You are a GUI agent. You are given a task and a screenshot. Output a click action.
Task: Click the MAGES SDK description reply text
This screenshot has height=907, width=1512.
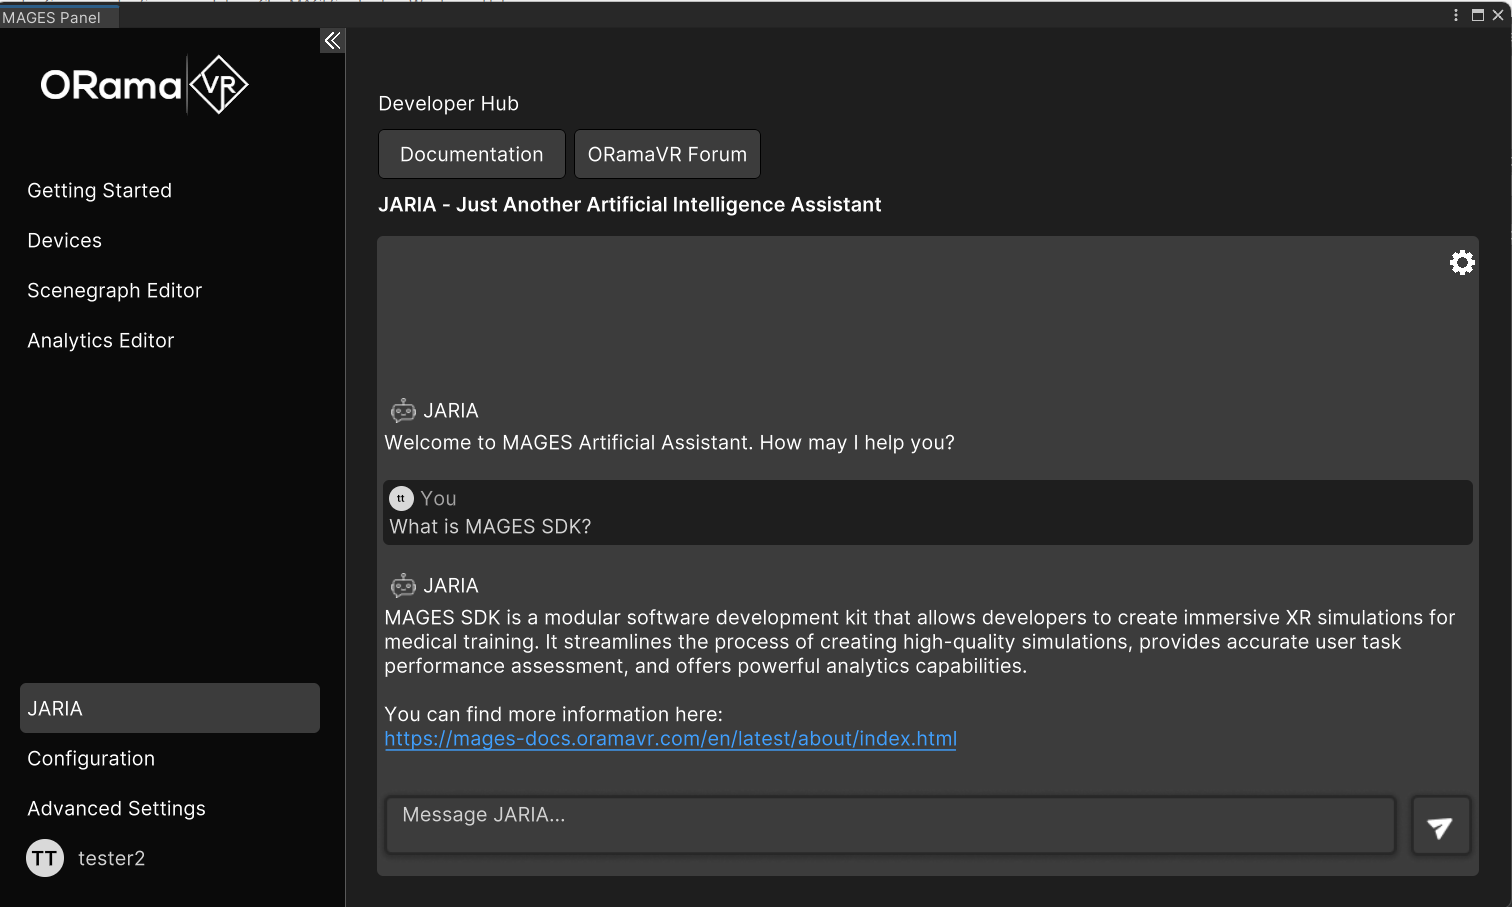coord(920,642)
